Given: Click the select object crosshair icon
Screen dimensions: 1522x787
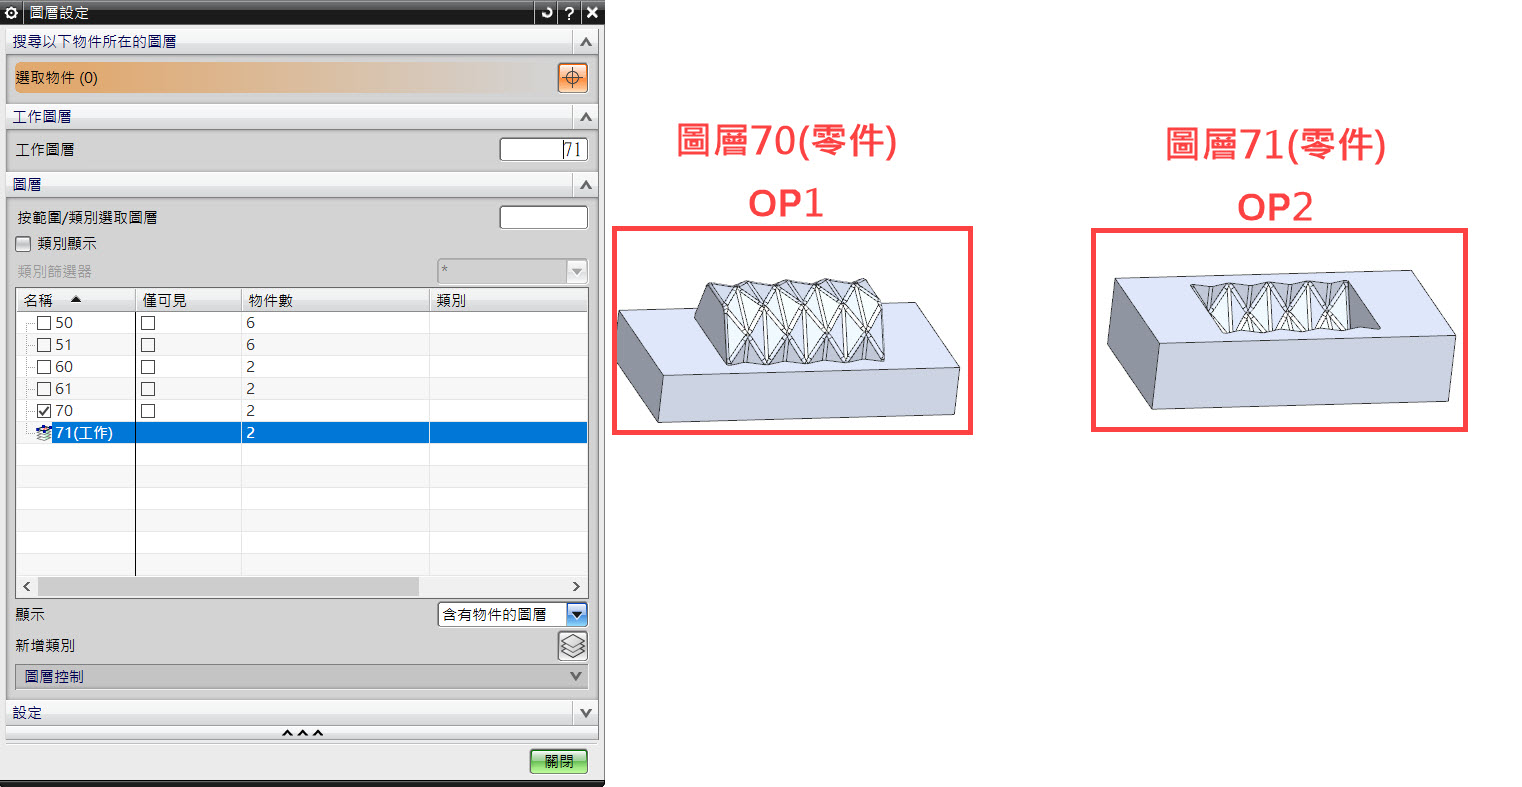Looking at the screenshot, I should (x=572, y=78).
